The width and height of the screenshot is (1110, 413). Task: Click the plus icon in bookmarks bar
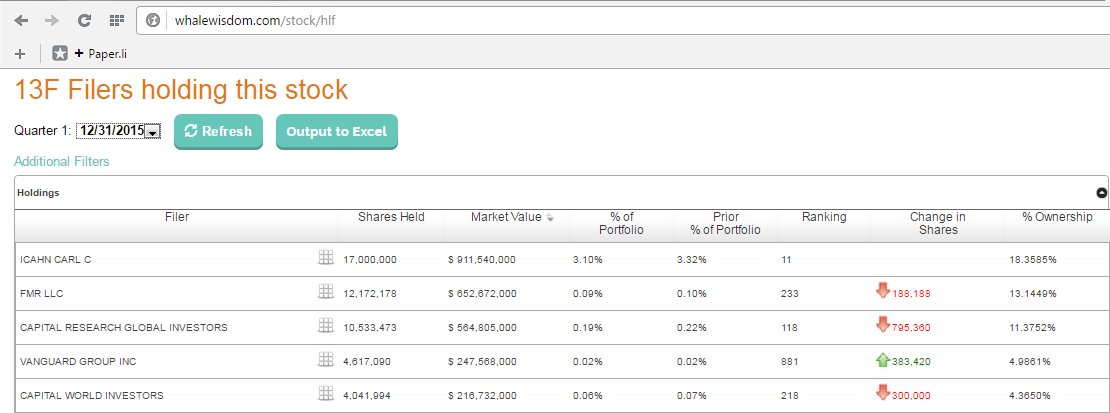pos(20,53)
